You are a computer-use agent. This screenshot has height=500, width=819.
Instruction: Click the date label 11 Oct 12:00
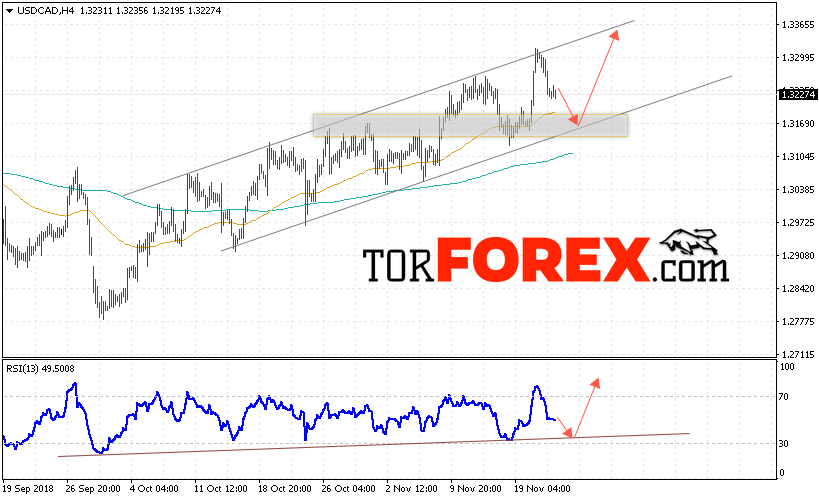220,489
